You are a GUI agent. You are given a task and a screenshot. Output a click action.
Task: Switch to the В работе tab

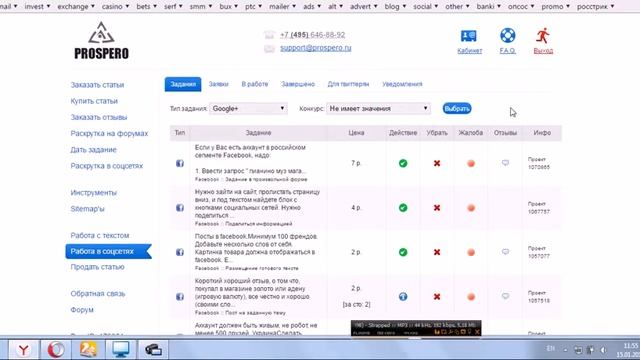pos(255,84)
